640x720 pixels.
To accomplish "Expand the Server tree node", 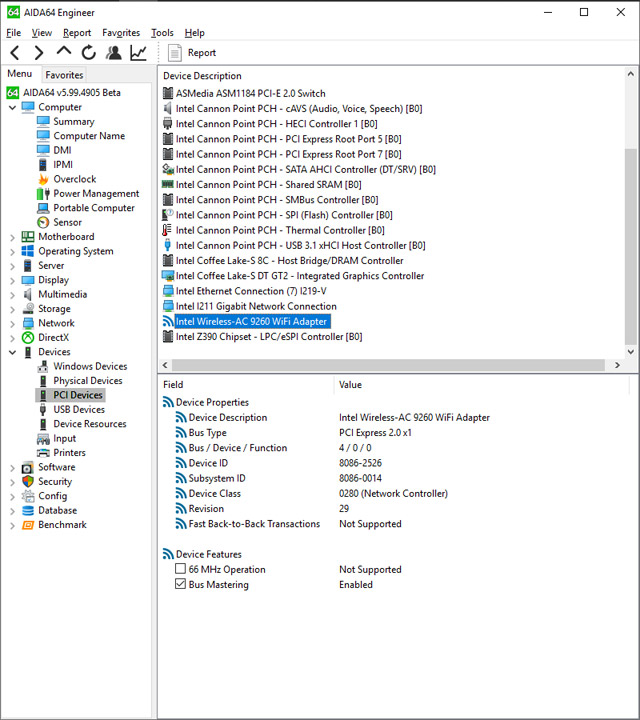I will (x=12, y=266).
